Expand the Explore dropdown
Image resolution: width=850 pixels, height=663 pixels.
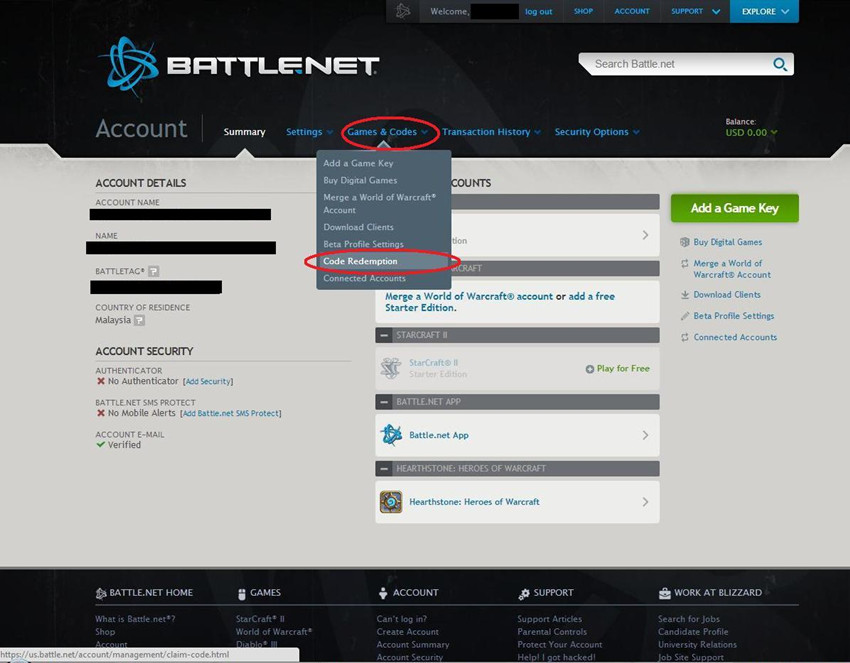coord(764,11)
